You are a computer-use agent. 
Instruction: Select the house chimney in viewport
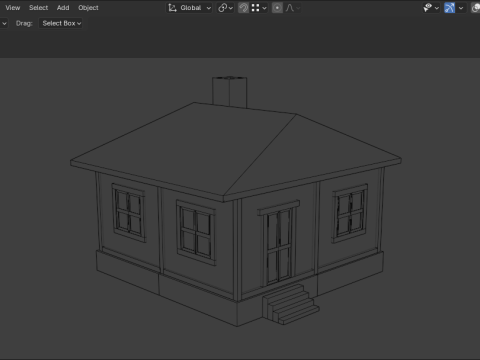pos(230,92)
